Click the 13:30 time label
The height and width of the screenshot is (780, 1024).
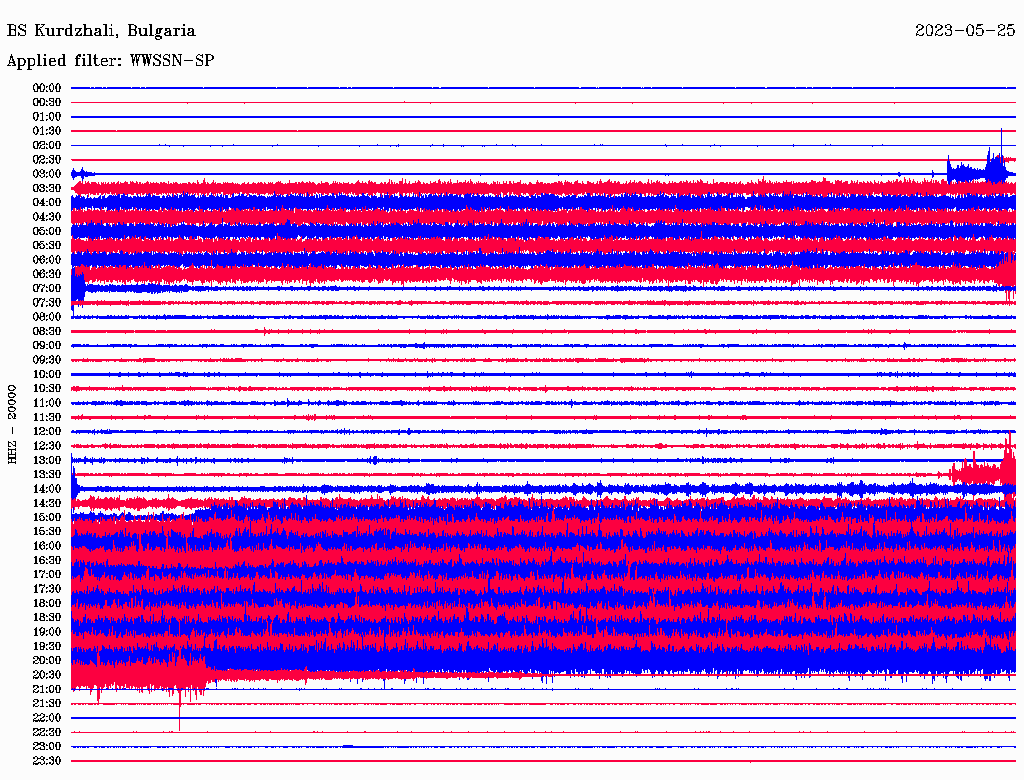[47, 474]
